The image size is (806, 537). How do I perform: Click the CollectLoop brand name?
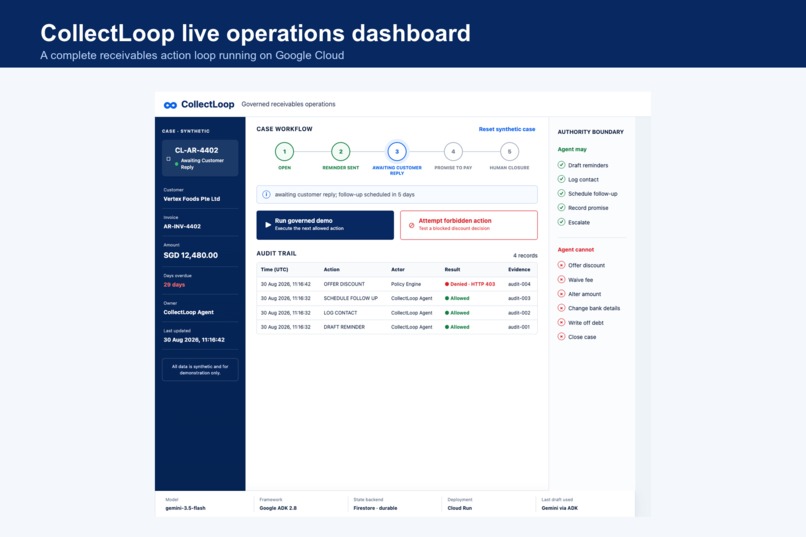click(208, 104)
